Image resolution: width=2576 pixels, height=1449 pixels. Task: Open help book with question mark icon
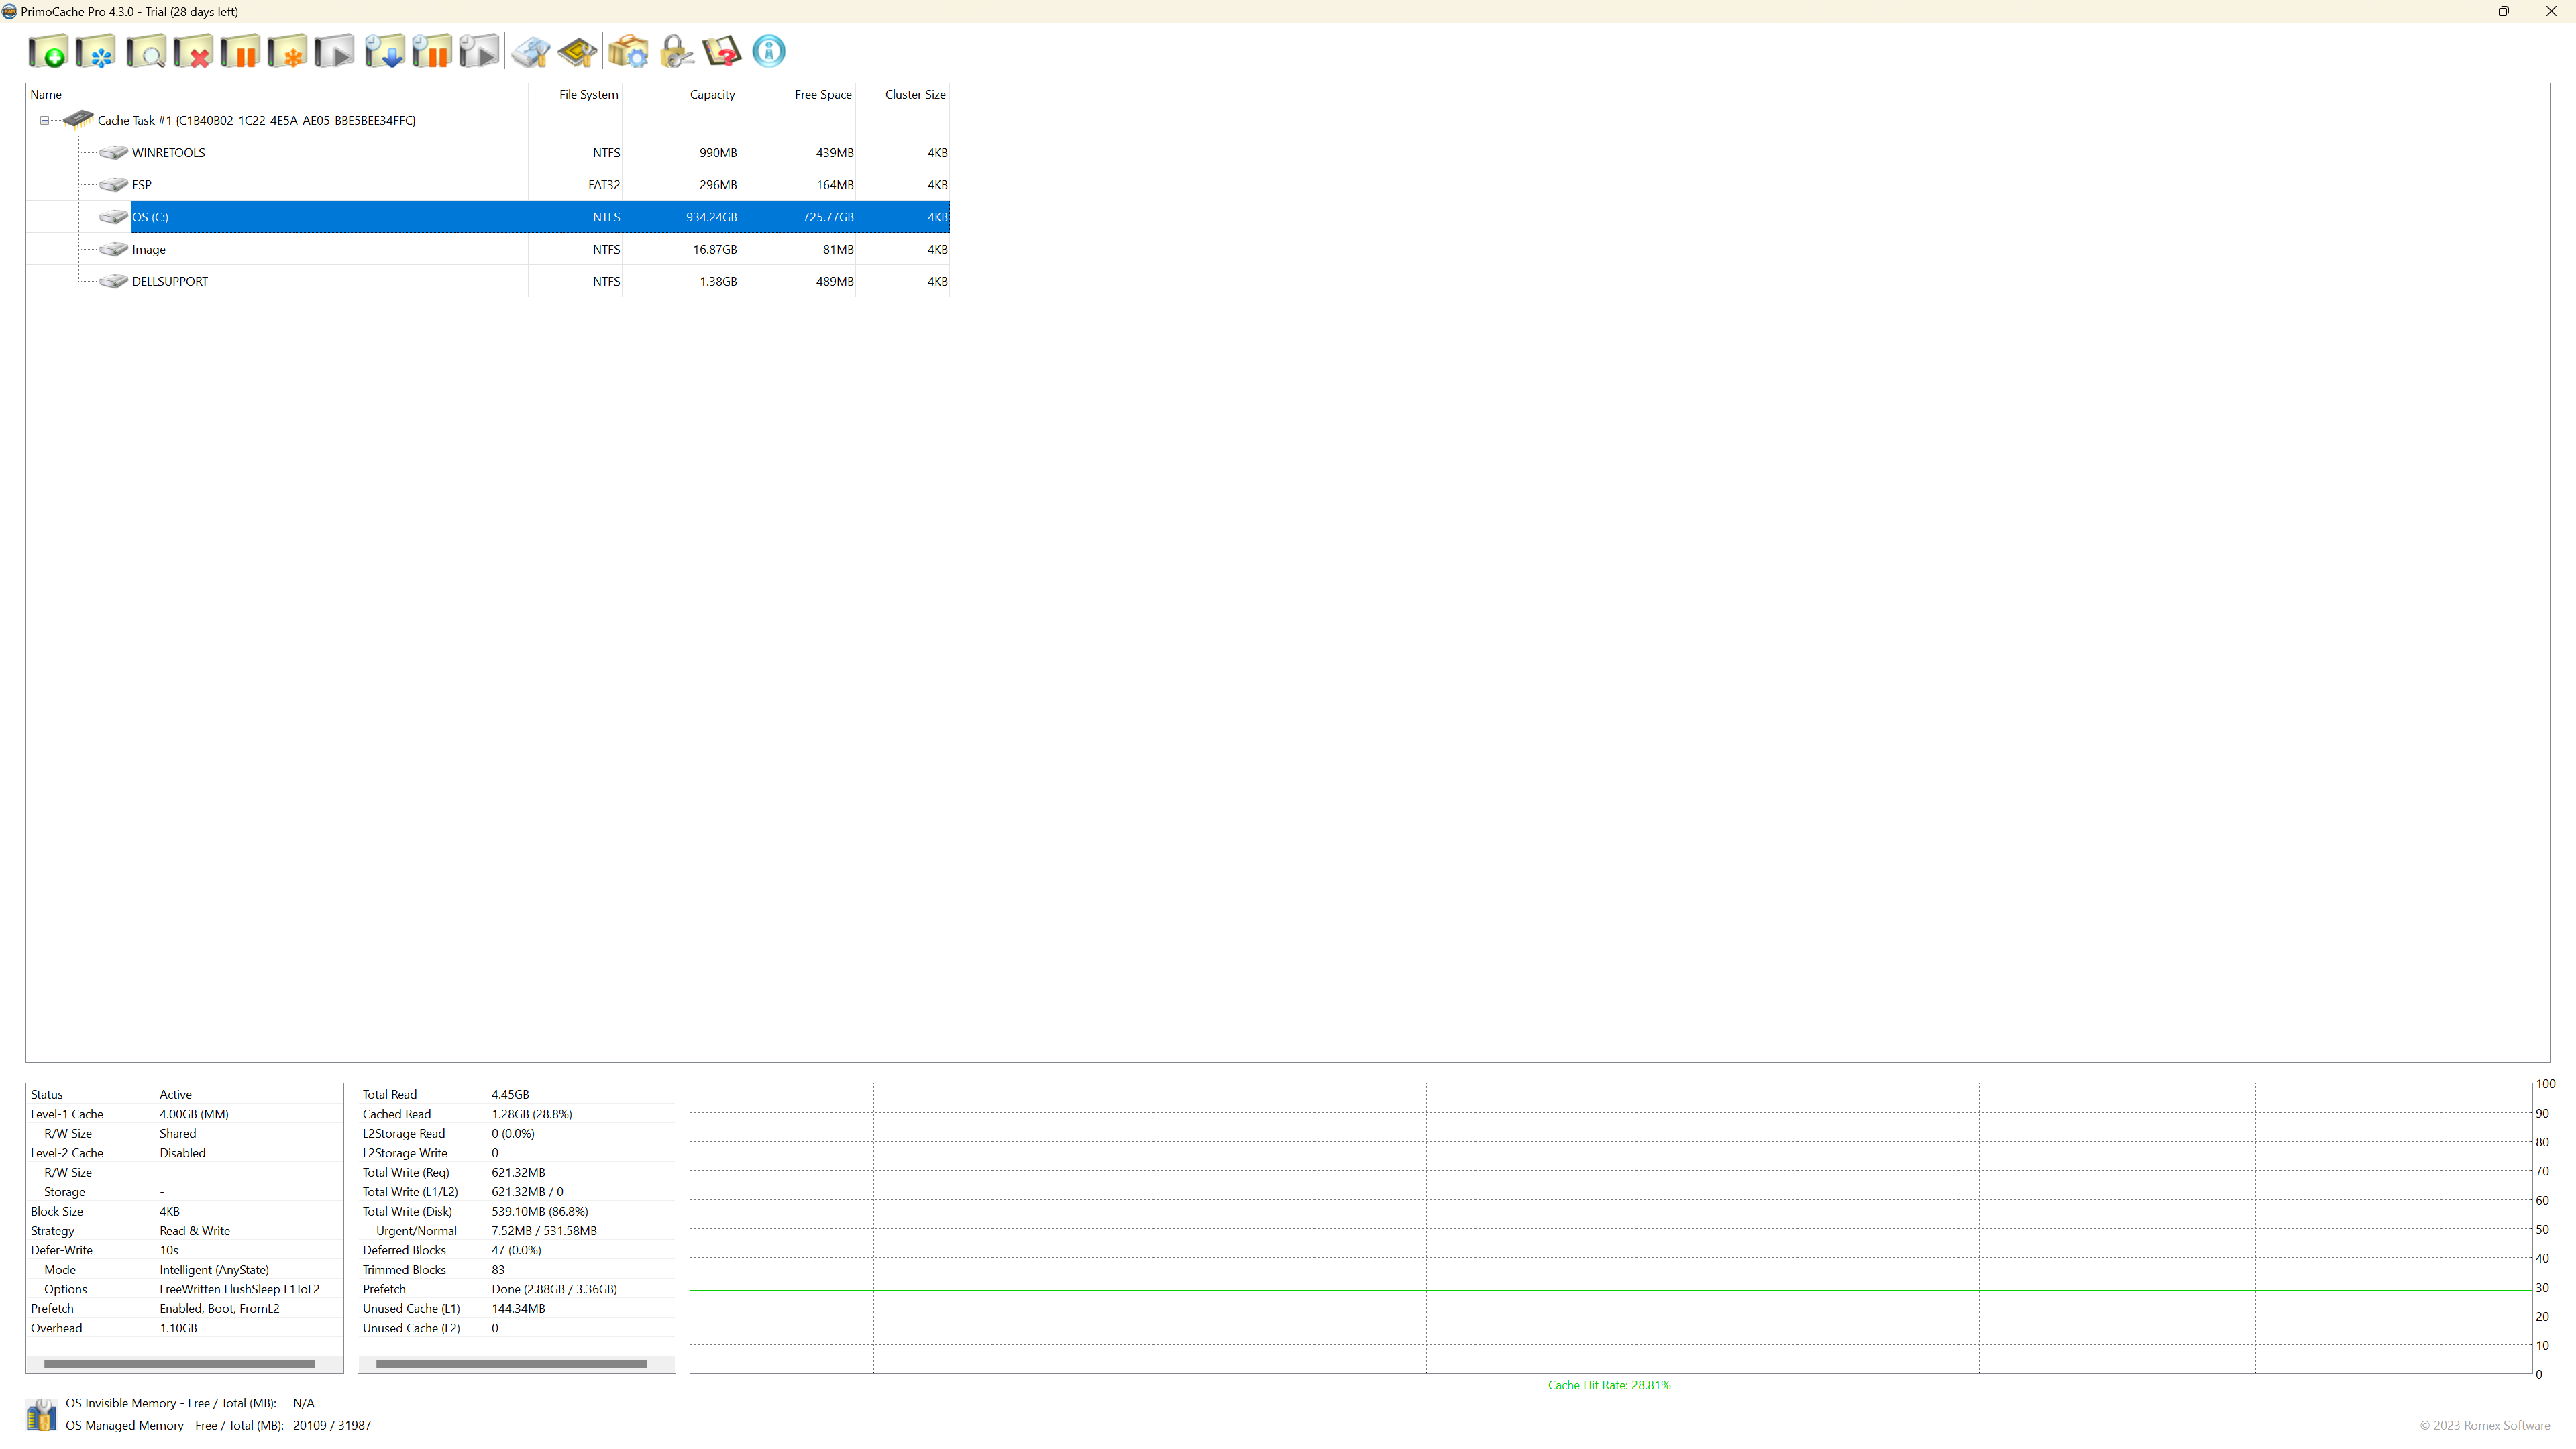pyautogui.click(x=722, y=51)
